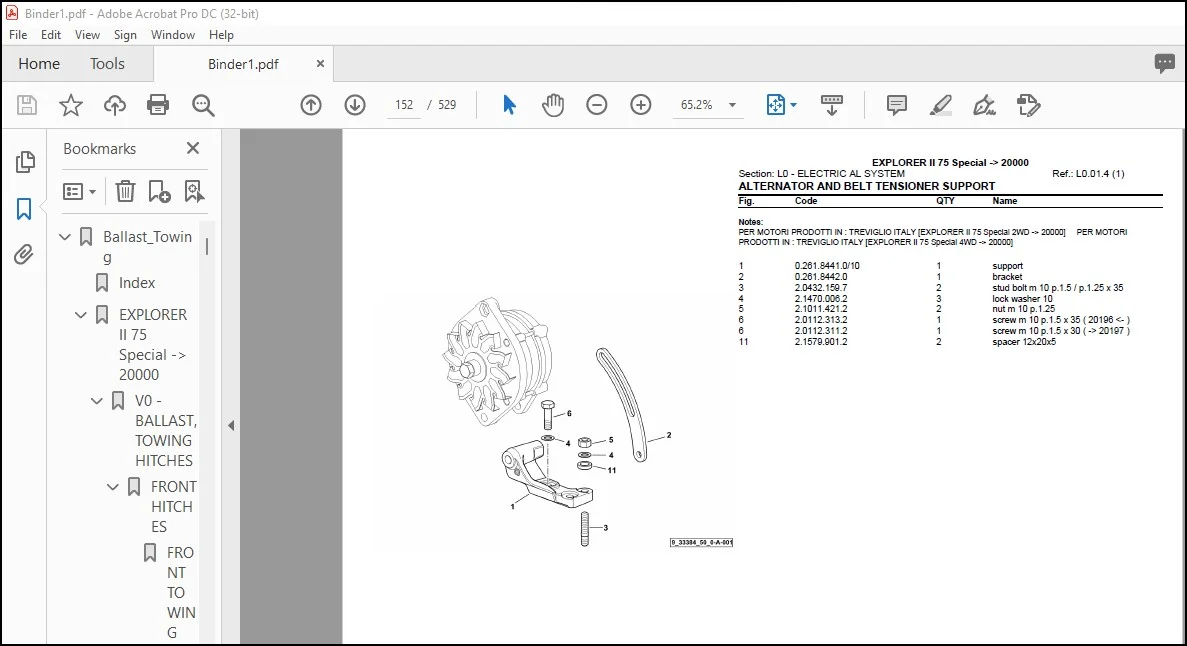The height and width of the screenshot is (646, 1187).
Task: Select the Highlight text tool
Action: pyautogui.click(x=940, y=105)
